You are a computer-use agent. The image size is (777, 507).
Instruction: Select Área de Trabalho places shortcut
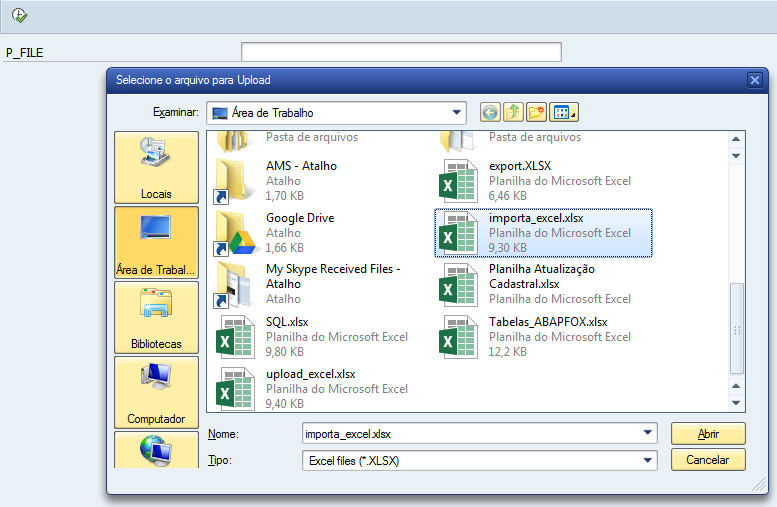156,242
